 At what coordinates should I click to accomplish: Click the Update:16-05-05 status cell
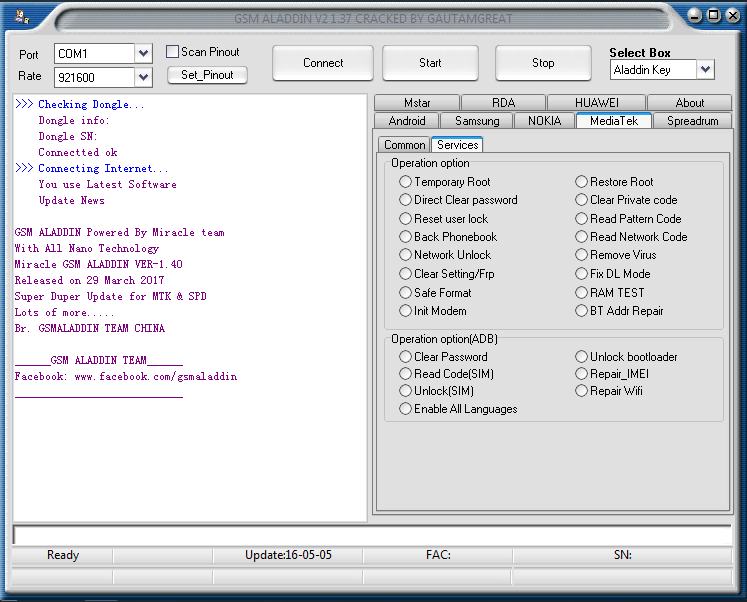288,555
